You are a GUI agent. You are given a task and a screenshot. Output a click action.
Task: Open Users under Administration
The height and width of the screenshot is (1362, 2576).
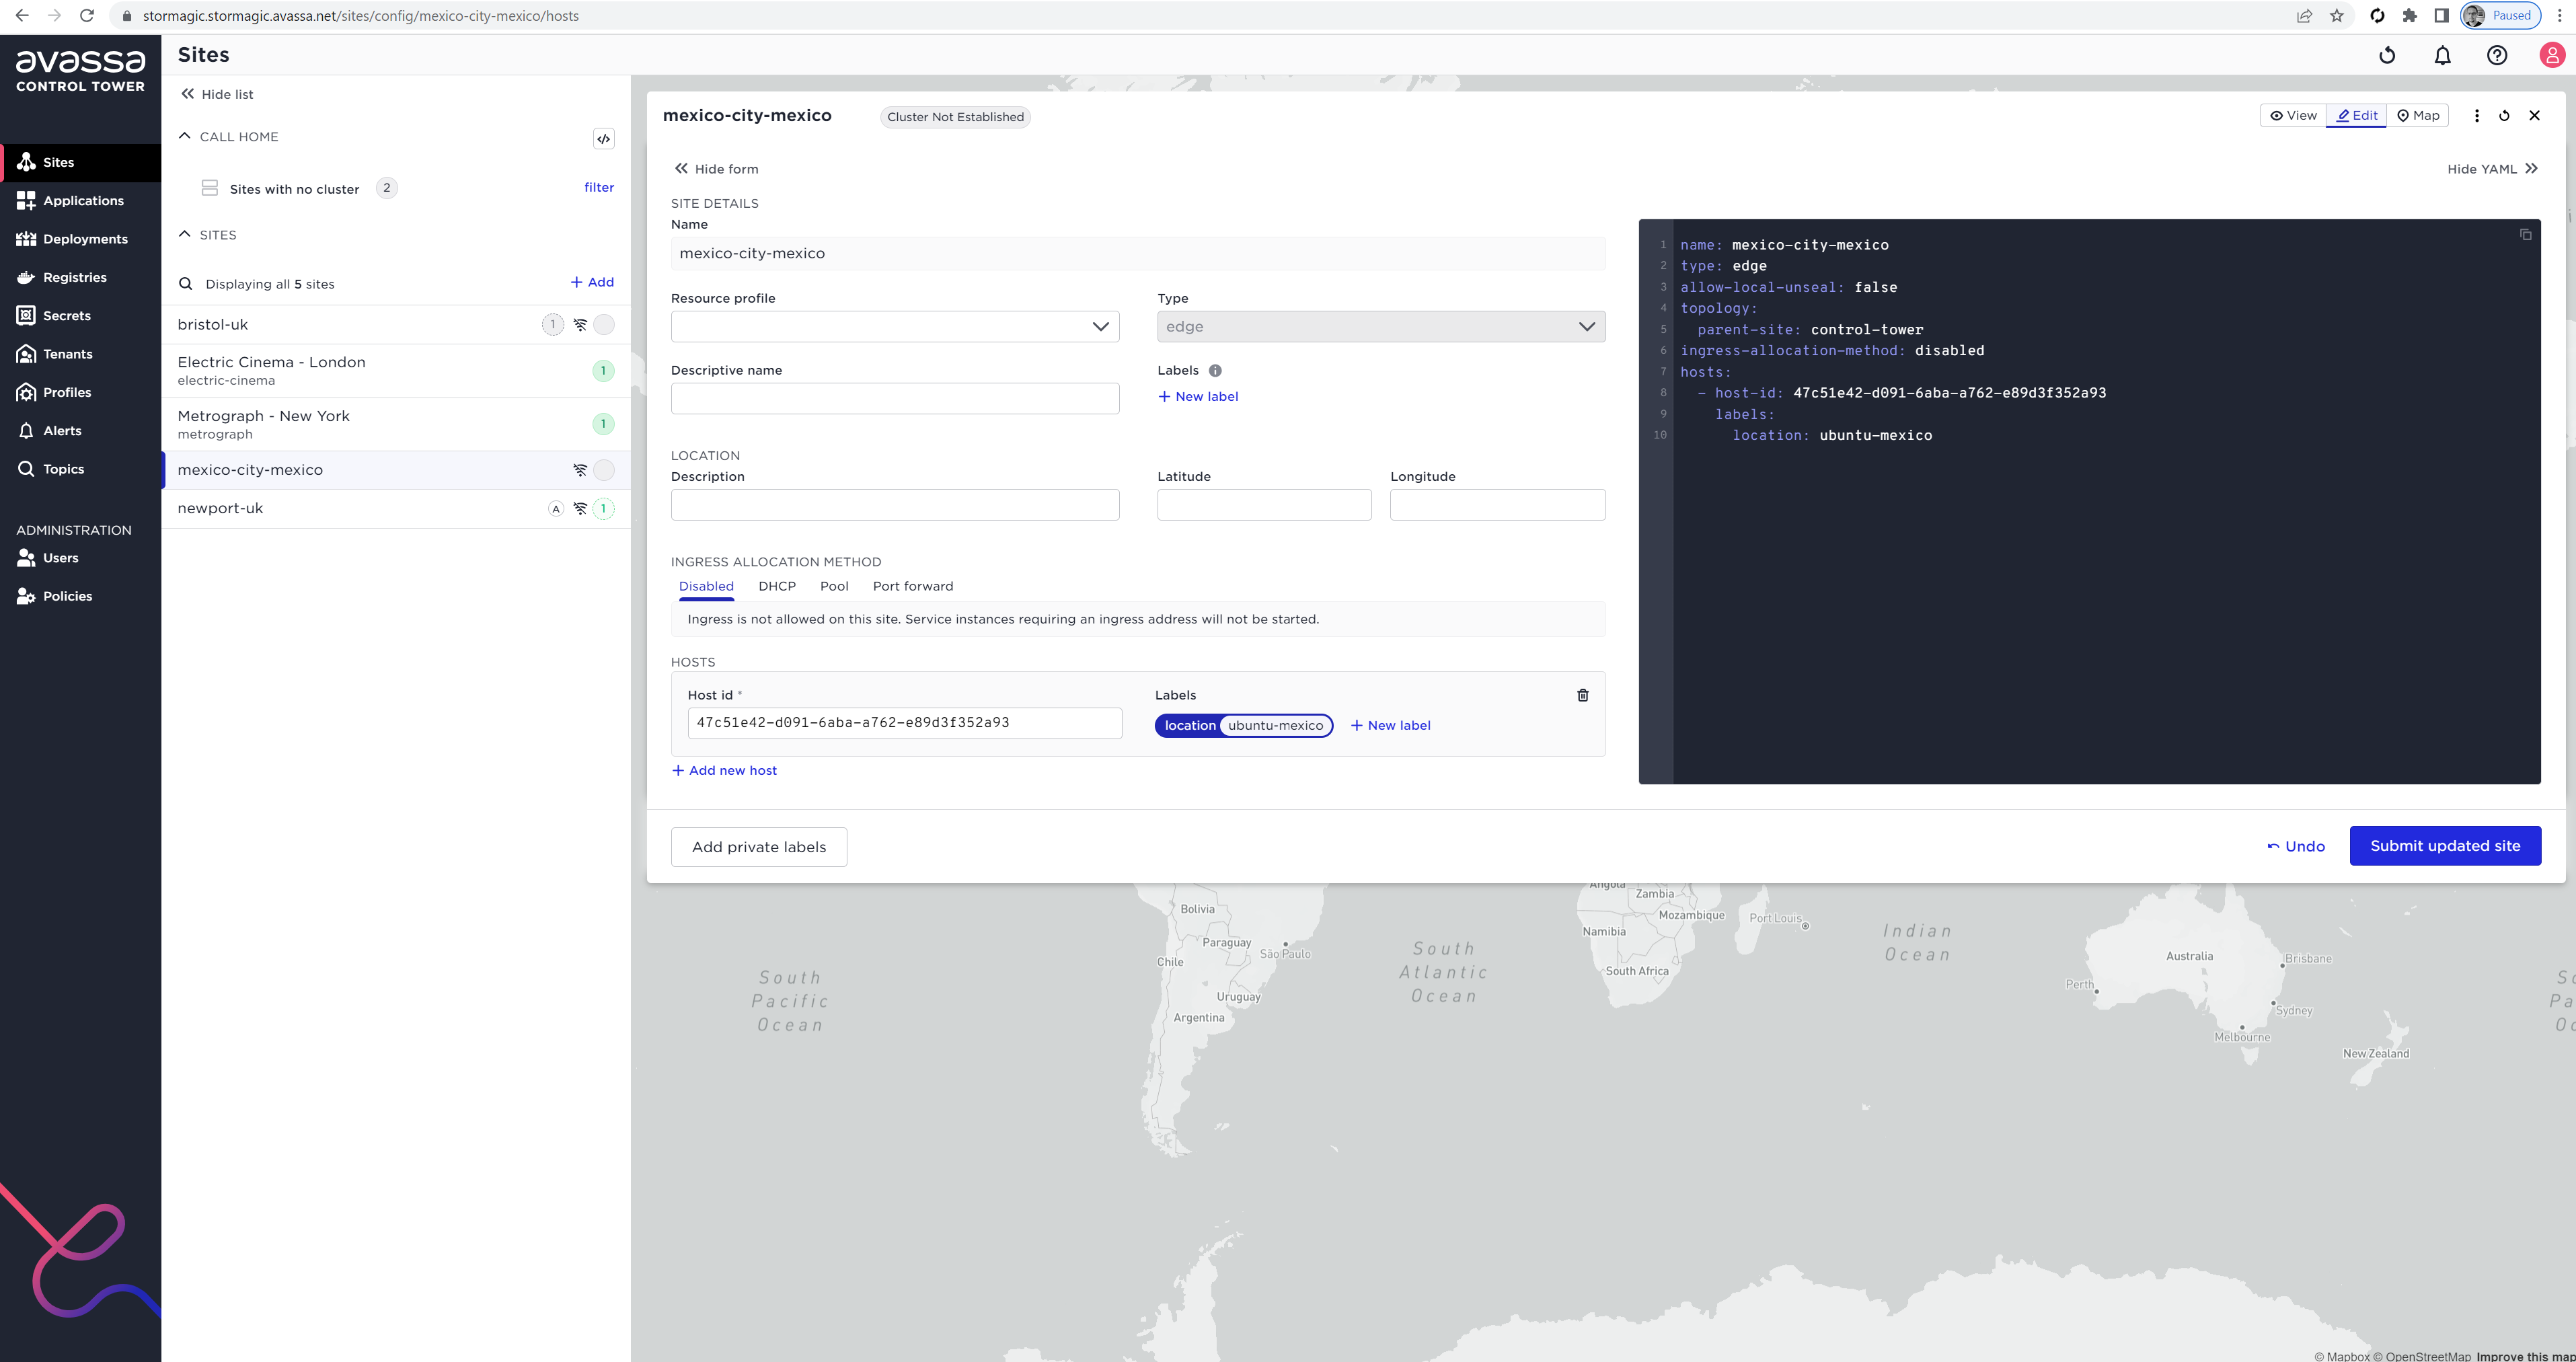point(80,558)
